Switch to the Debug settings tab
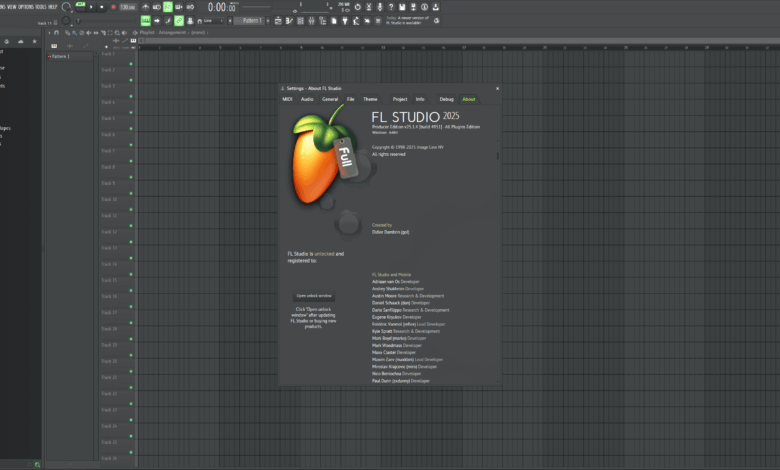Viewport: 780px width, 470px height. (x=446, y=99)
